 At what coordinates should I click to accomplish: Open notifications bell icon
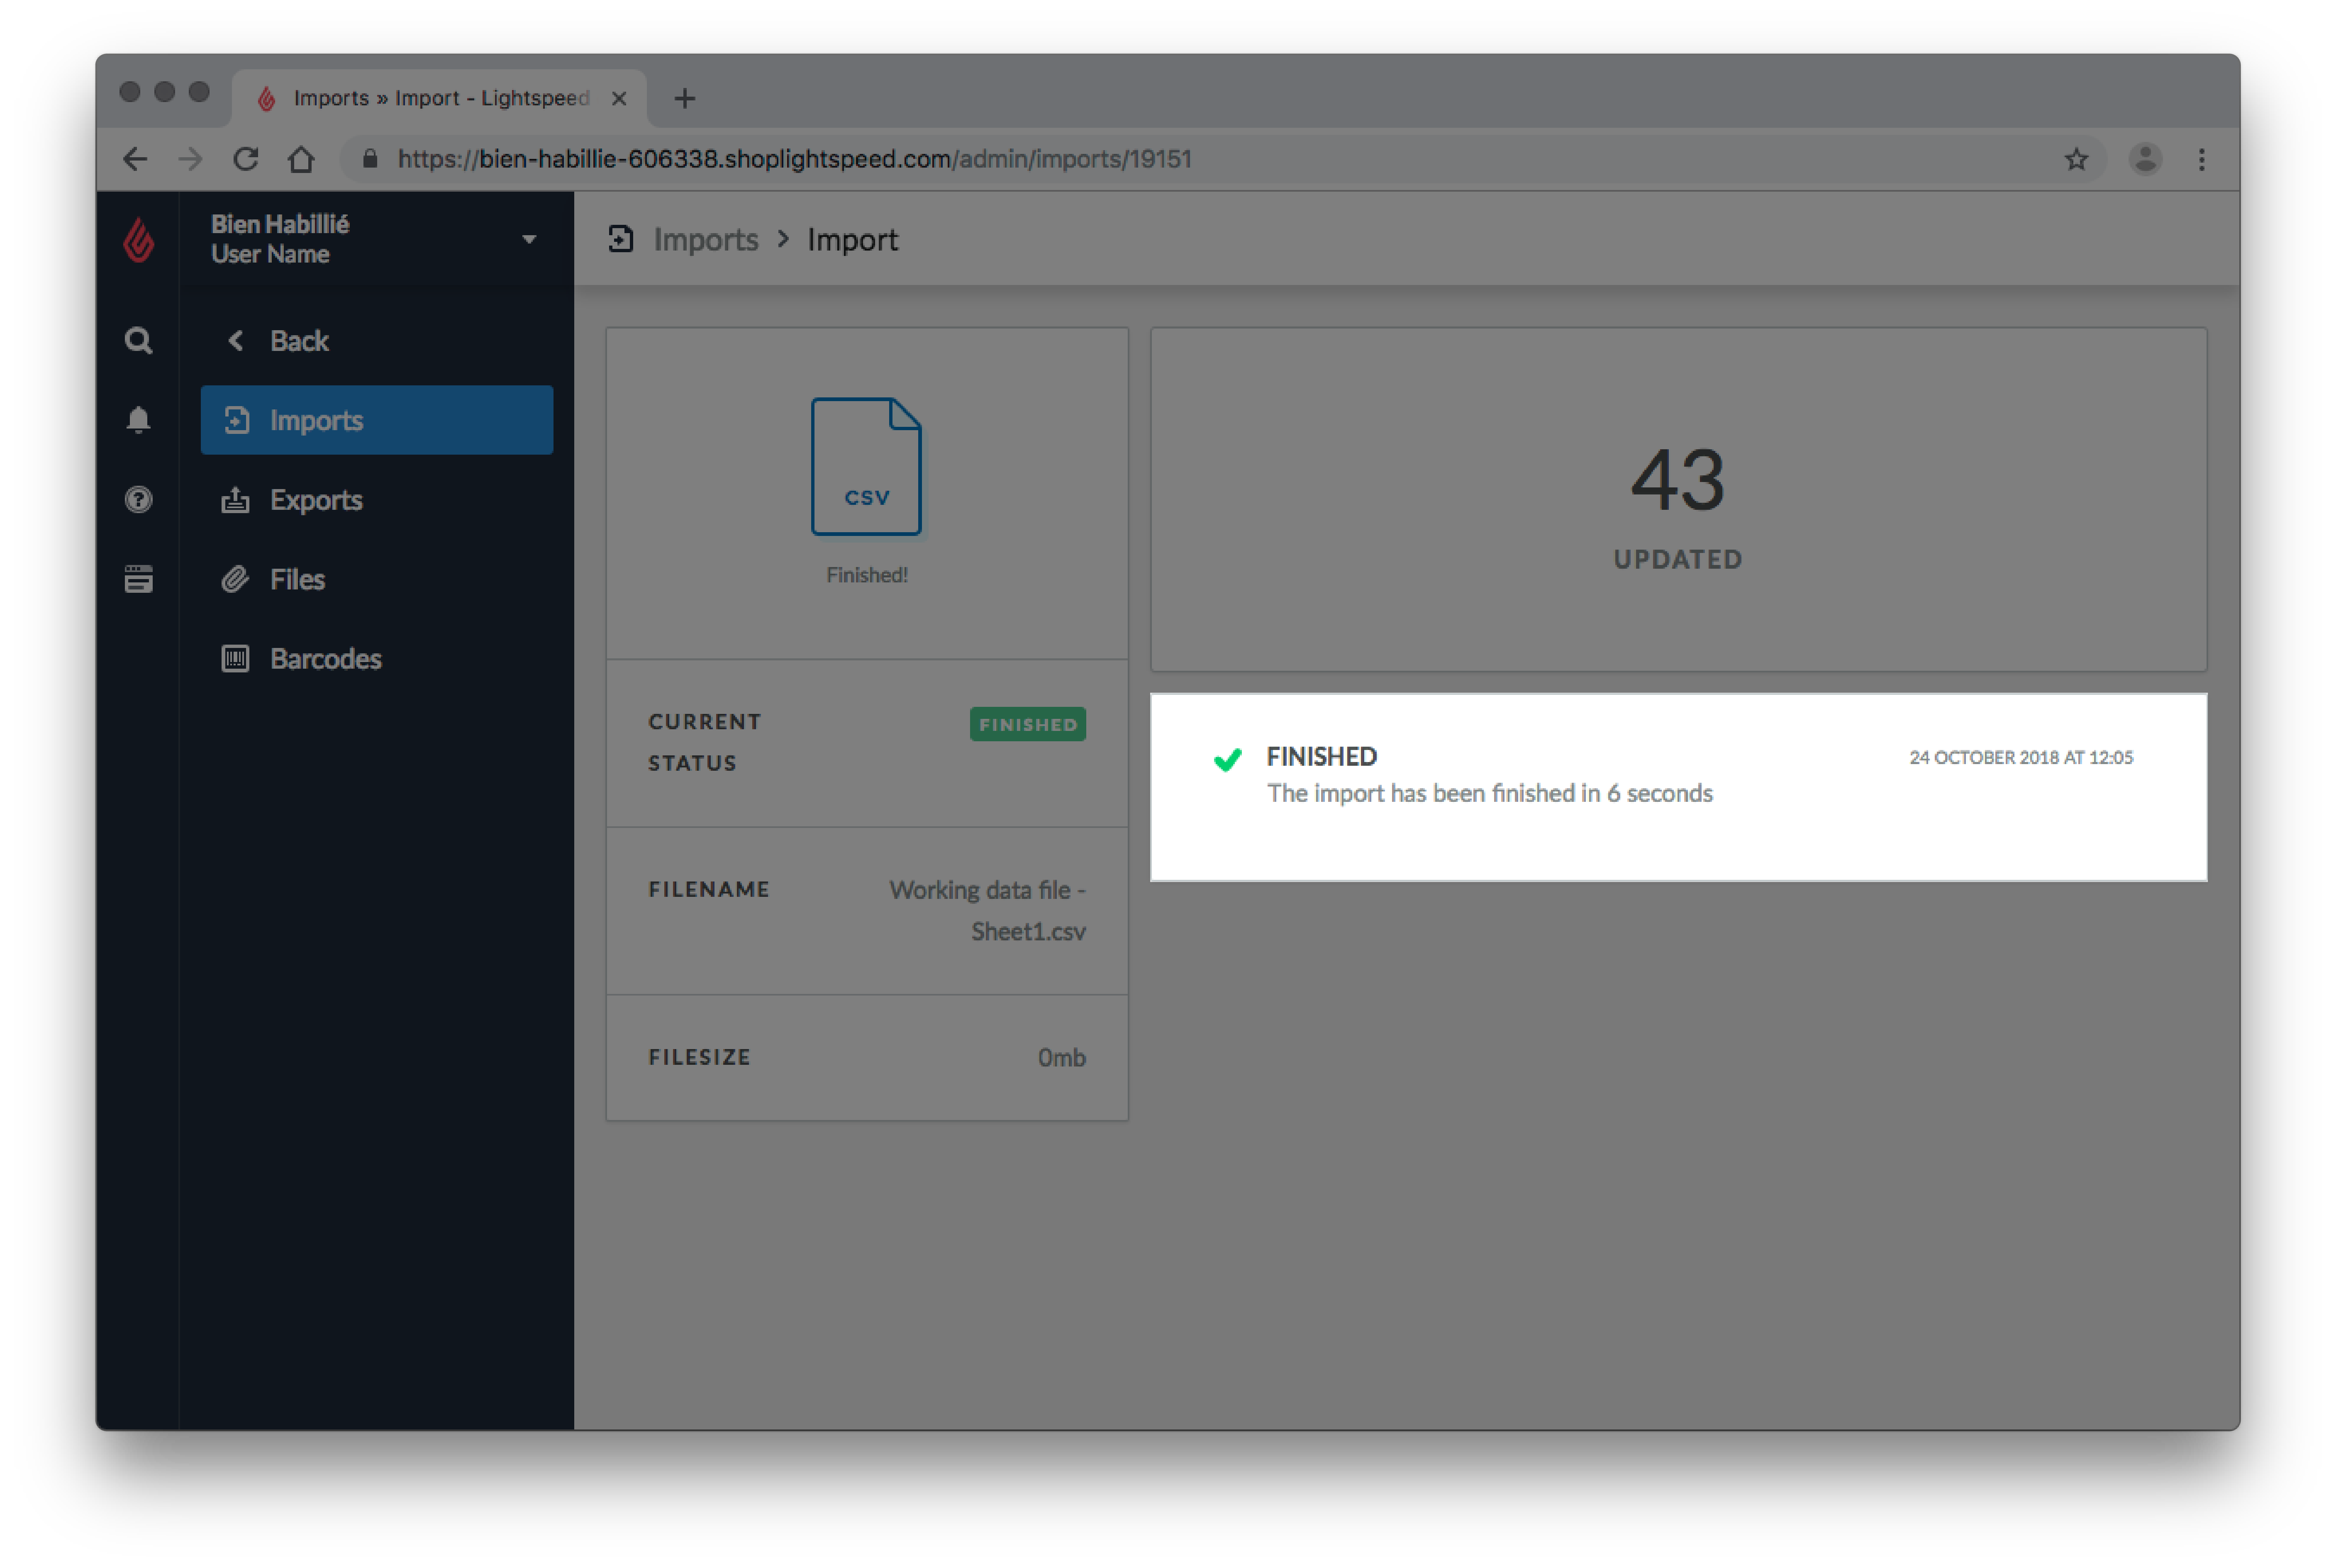138,420
